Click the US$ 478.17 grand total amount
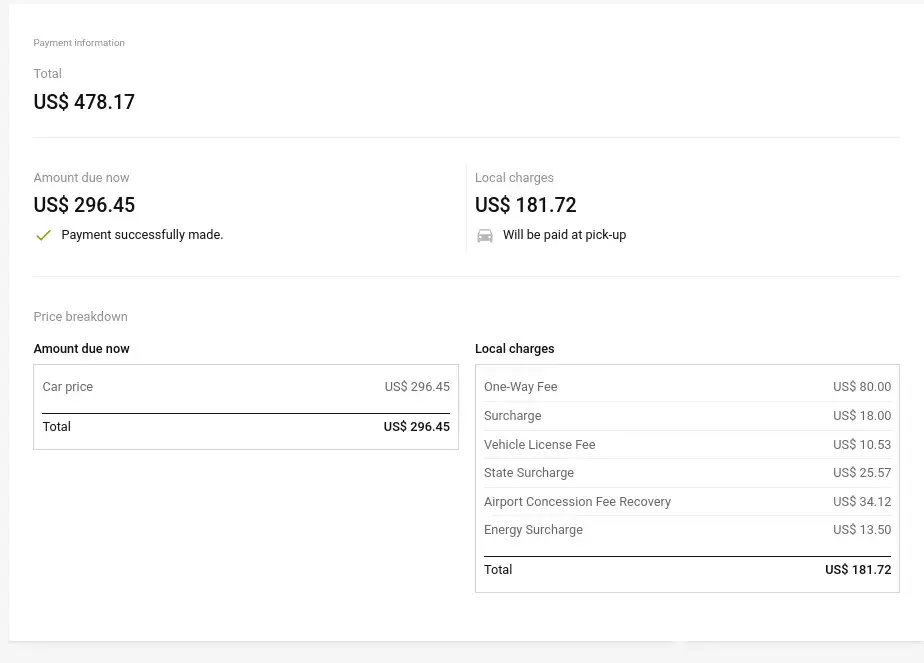 84,102
